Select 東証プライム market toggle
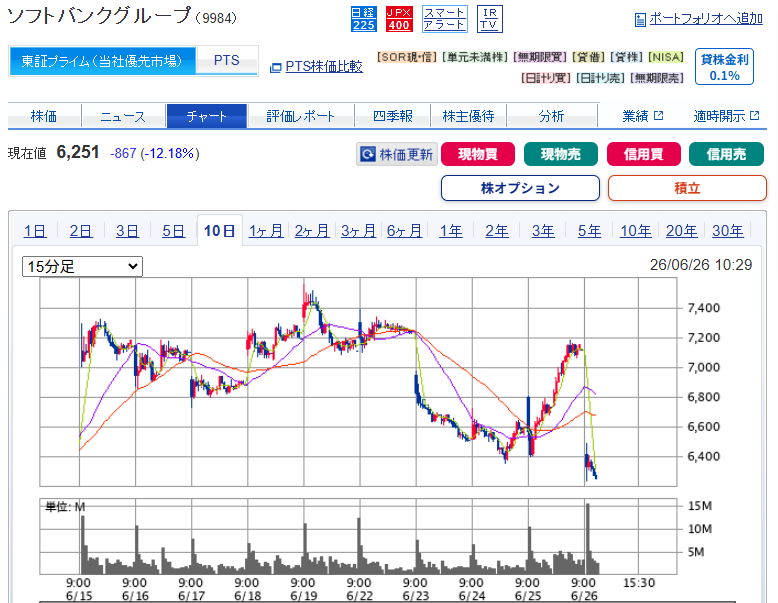Image resolution: width=778 pixels, height=603 pixels. pyautogui.click(x=102, y=61)
